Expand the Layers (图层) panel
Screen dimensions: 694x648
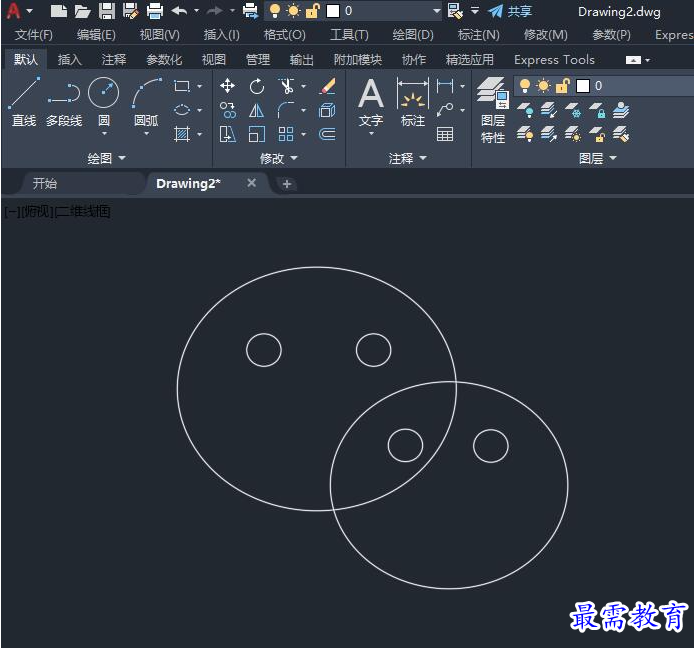598,158
